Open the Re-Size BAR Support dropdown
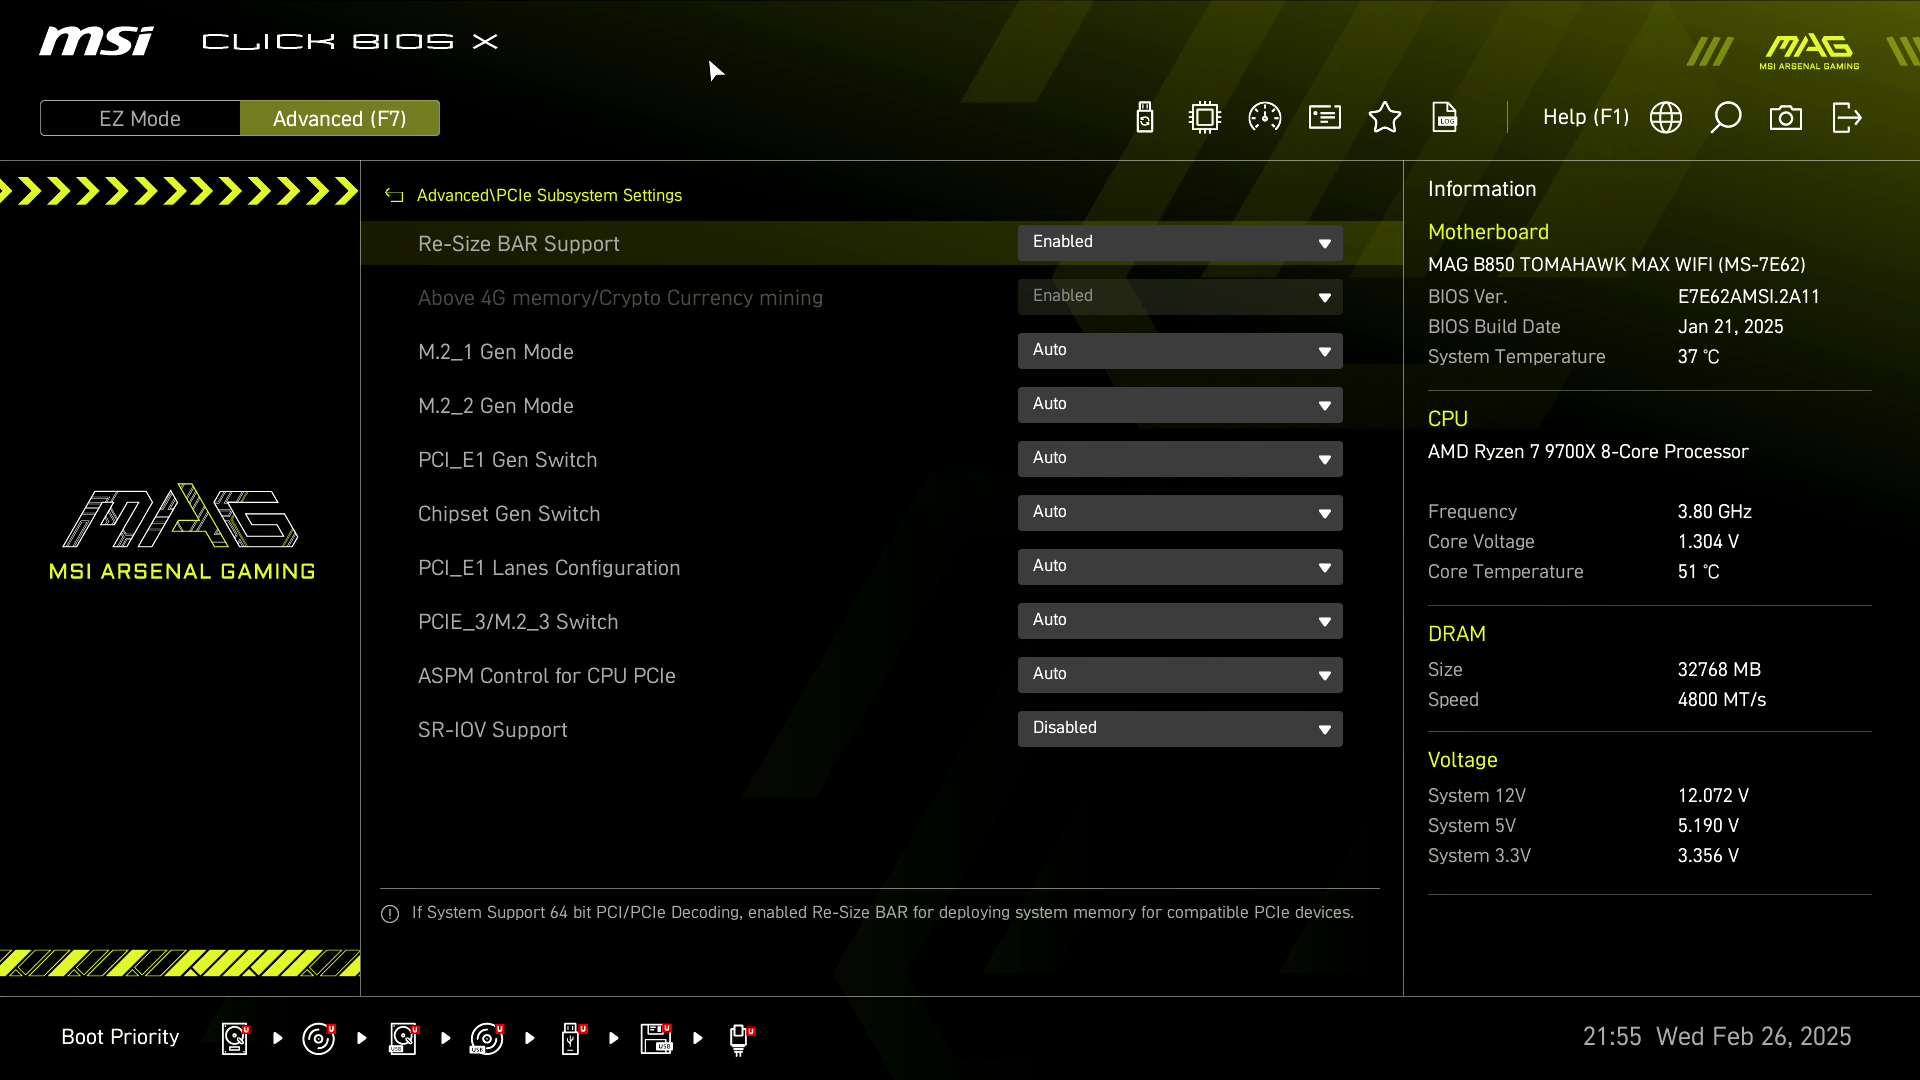This screenshot has width=1920, height=1080. (x=1180, y=243)
